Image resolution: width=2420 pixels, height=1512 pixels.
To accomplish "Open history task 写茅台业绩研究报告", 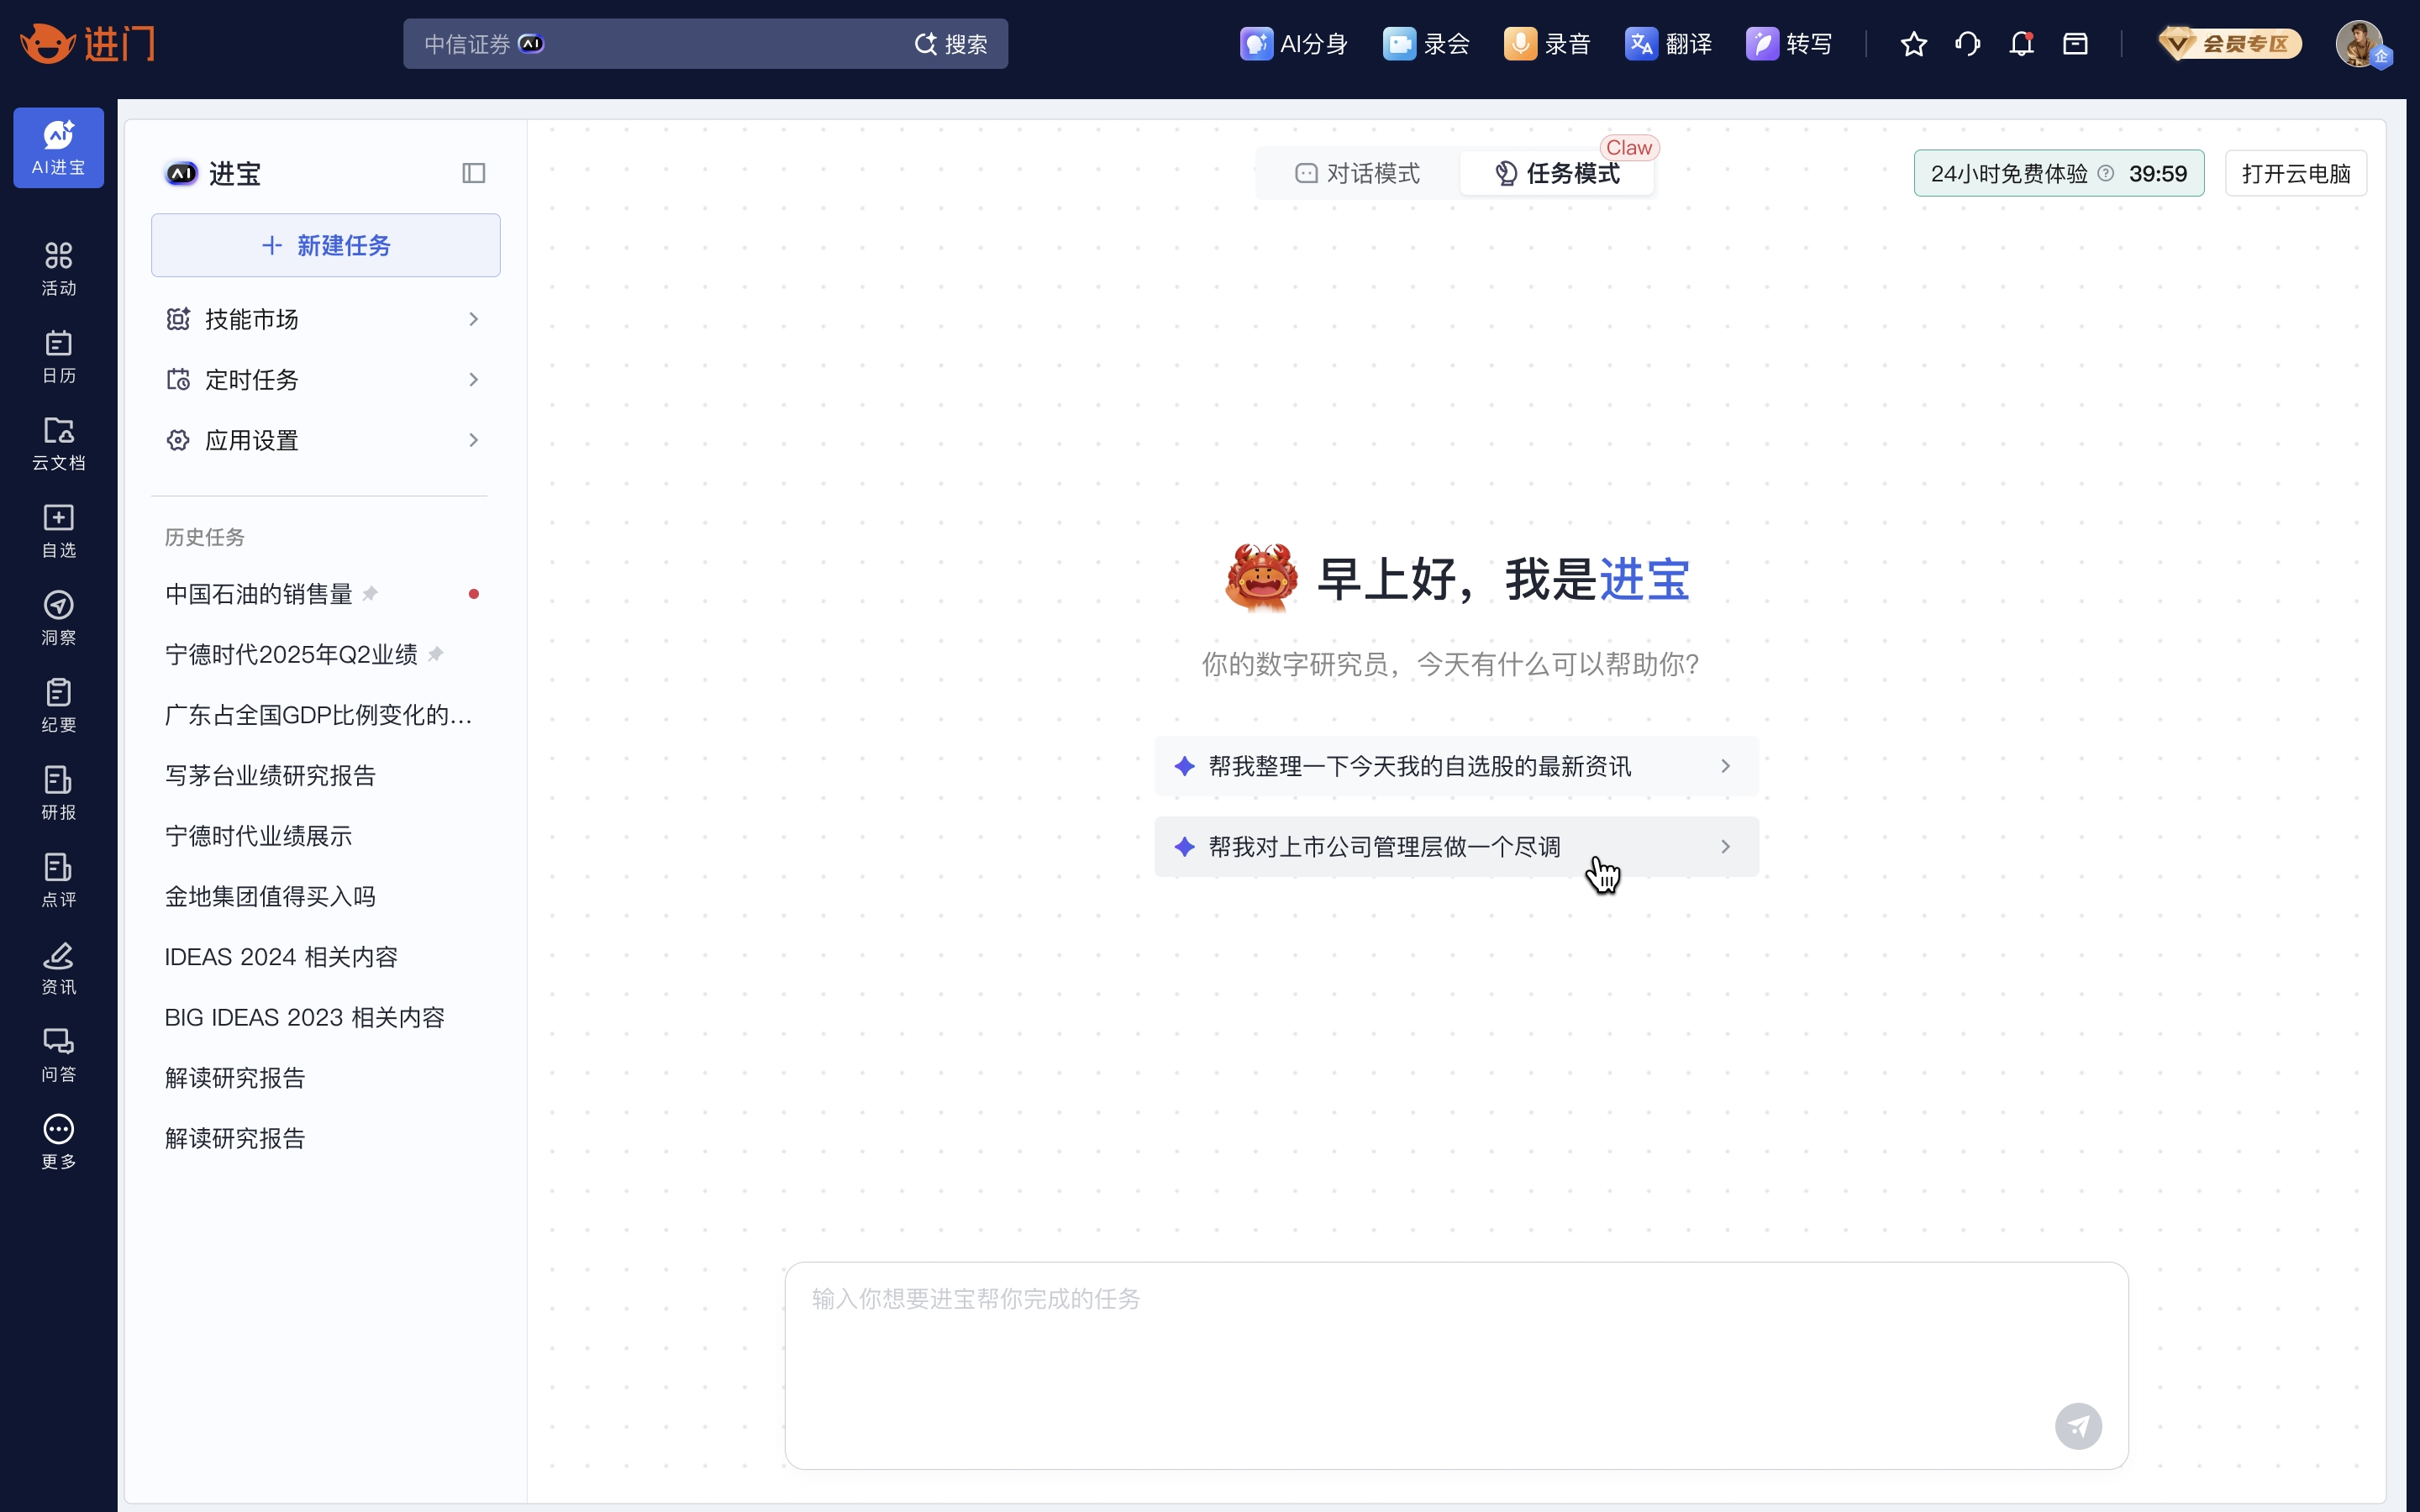I will point(270,776).
